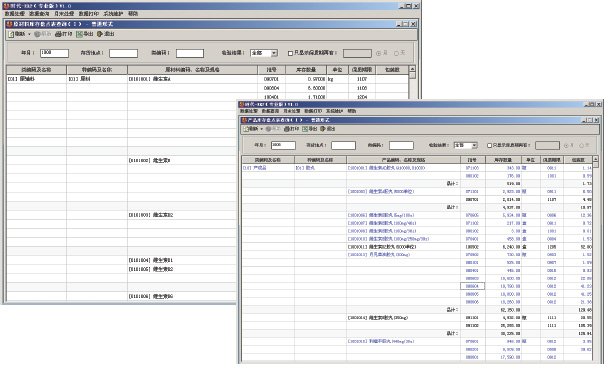Open month-end processing menu in back window
This screenshot has height=369, width=604.
(64, 13)
